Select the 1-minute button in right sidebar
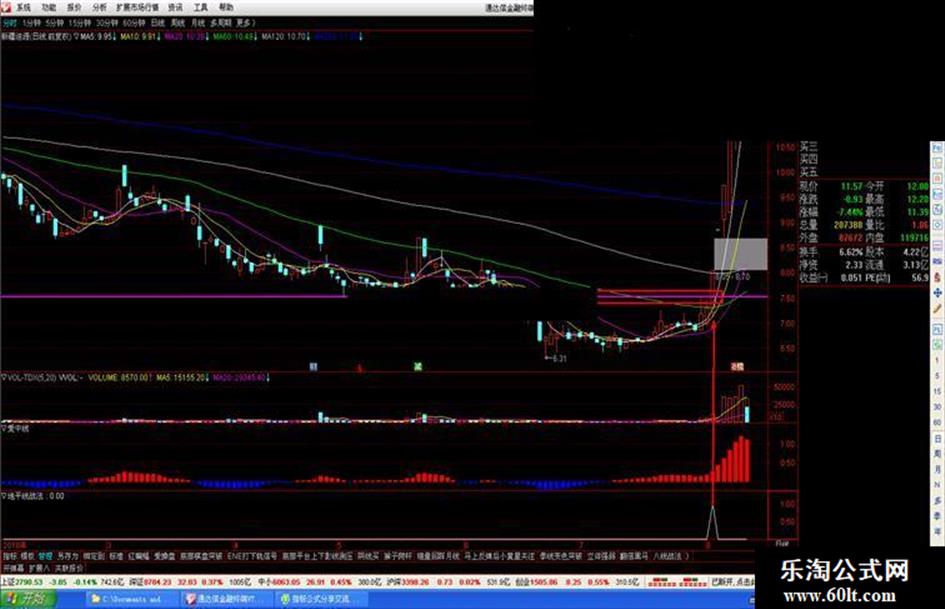Viewport: 945px width, 609px height. (937, 360)
